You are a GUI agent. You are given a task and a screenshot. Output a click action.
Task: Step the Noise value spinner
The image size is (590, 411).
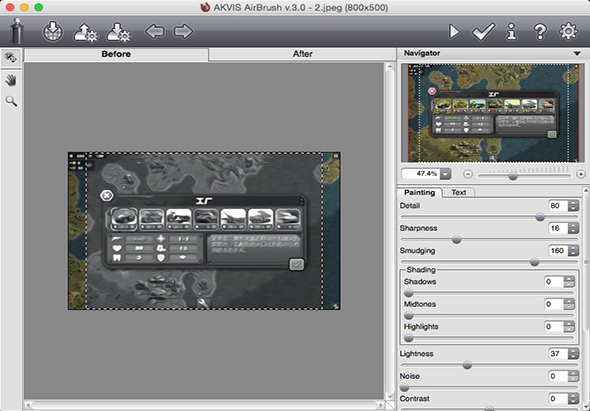click(573, 376)
